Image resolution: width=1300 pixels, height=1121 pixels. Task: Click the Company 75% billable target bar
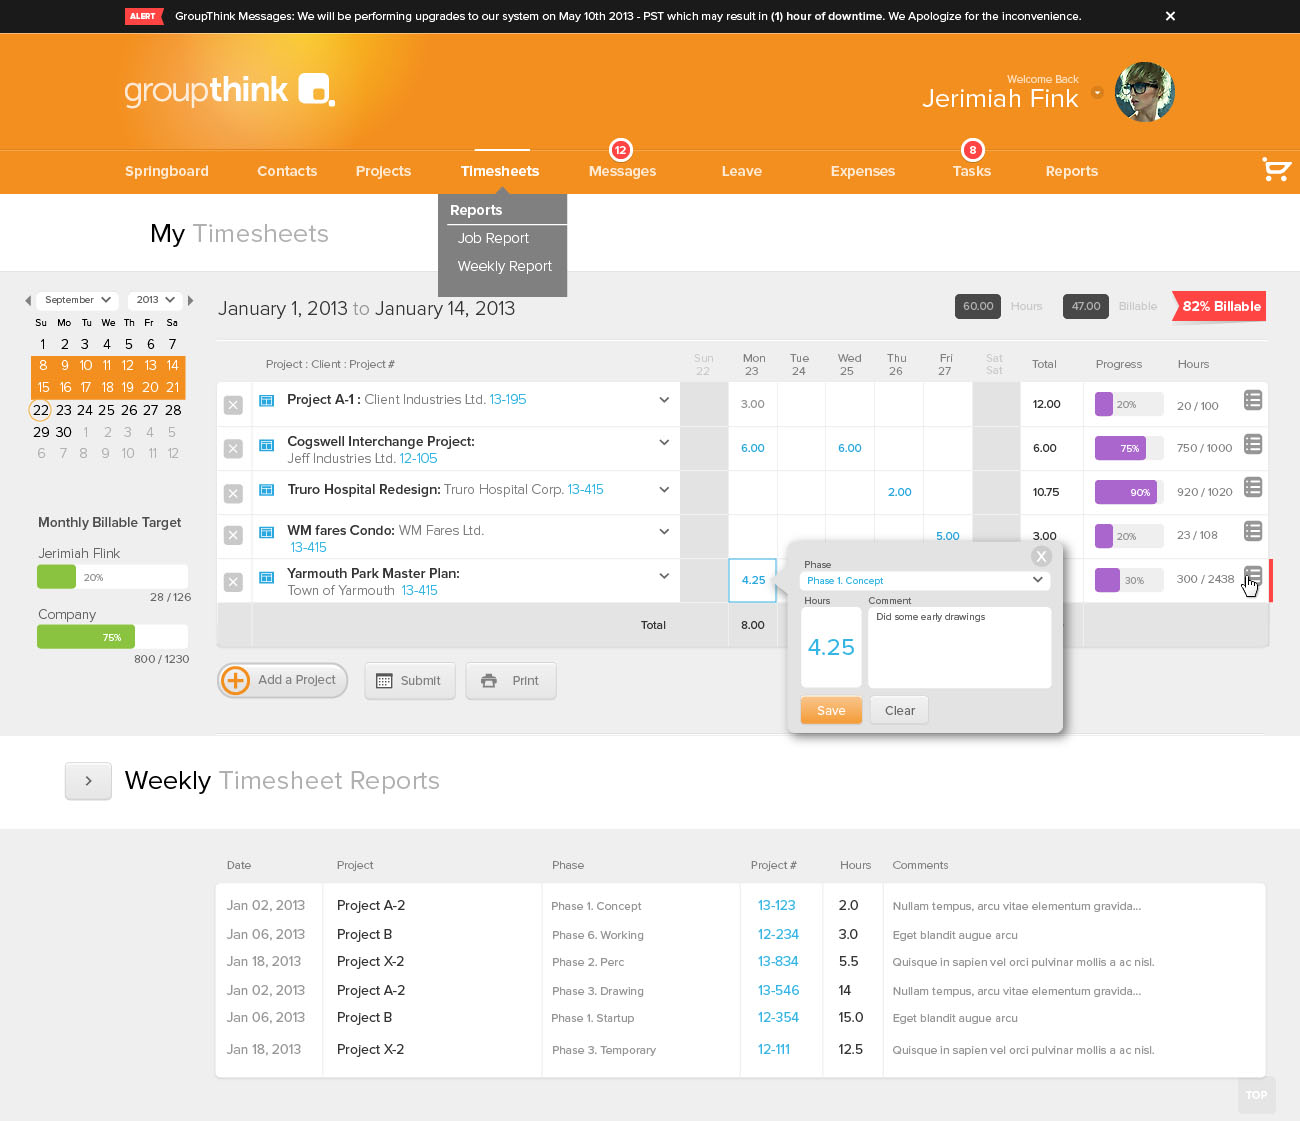tap(112, 637)
